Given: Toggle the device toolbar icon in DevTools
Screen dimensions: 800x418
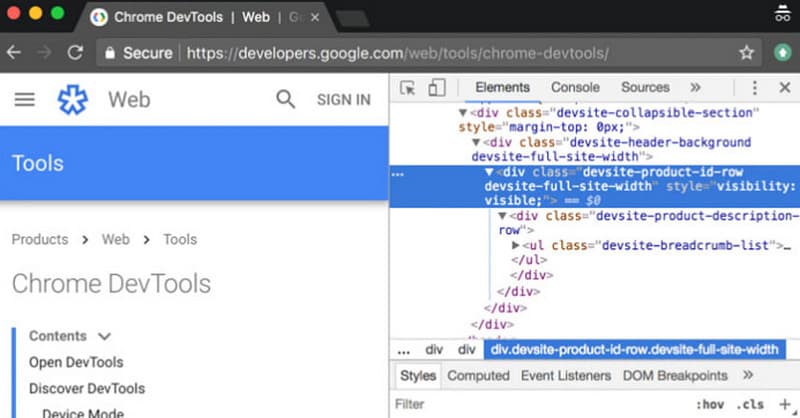Looking at the screenshot, I should point(437,88).
